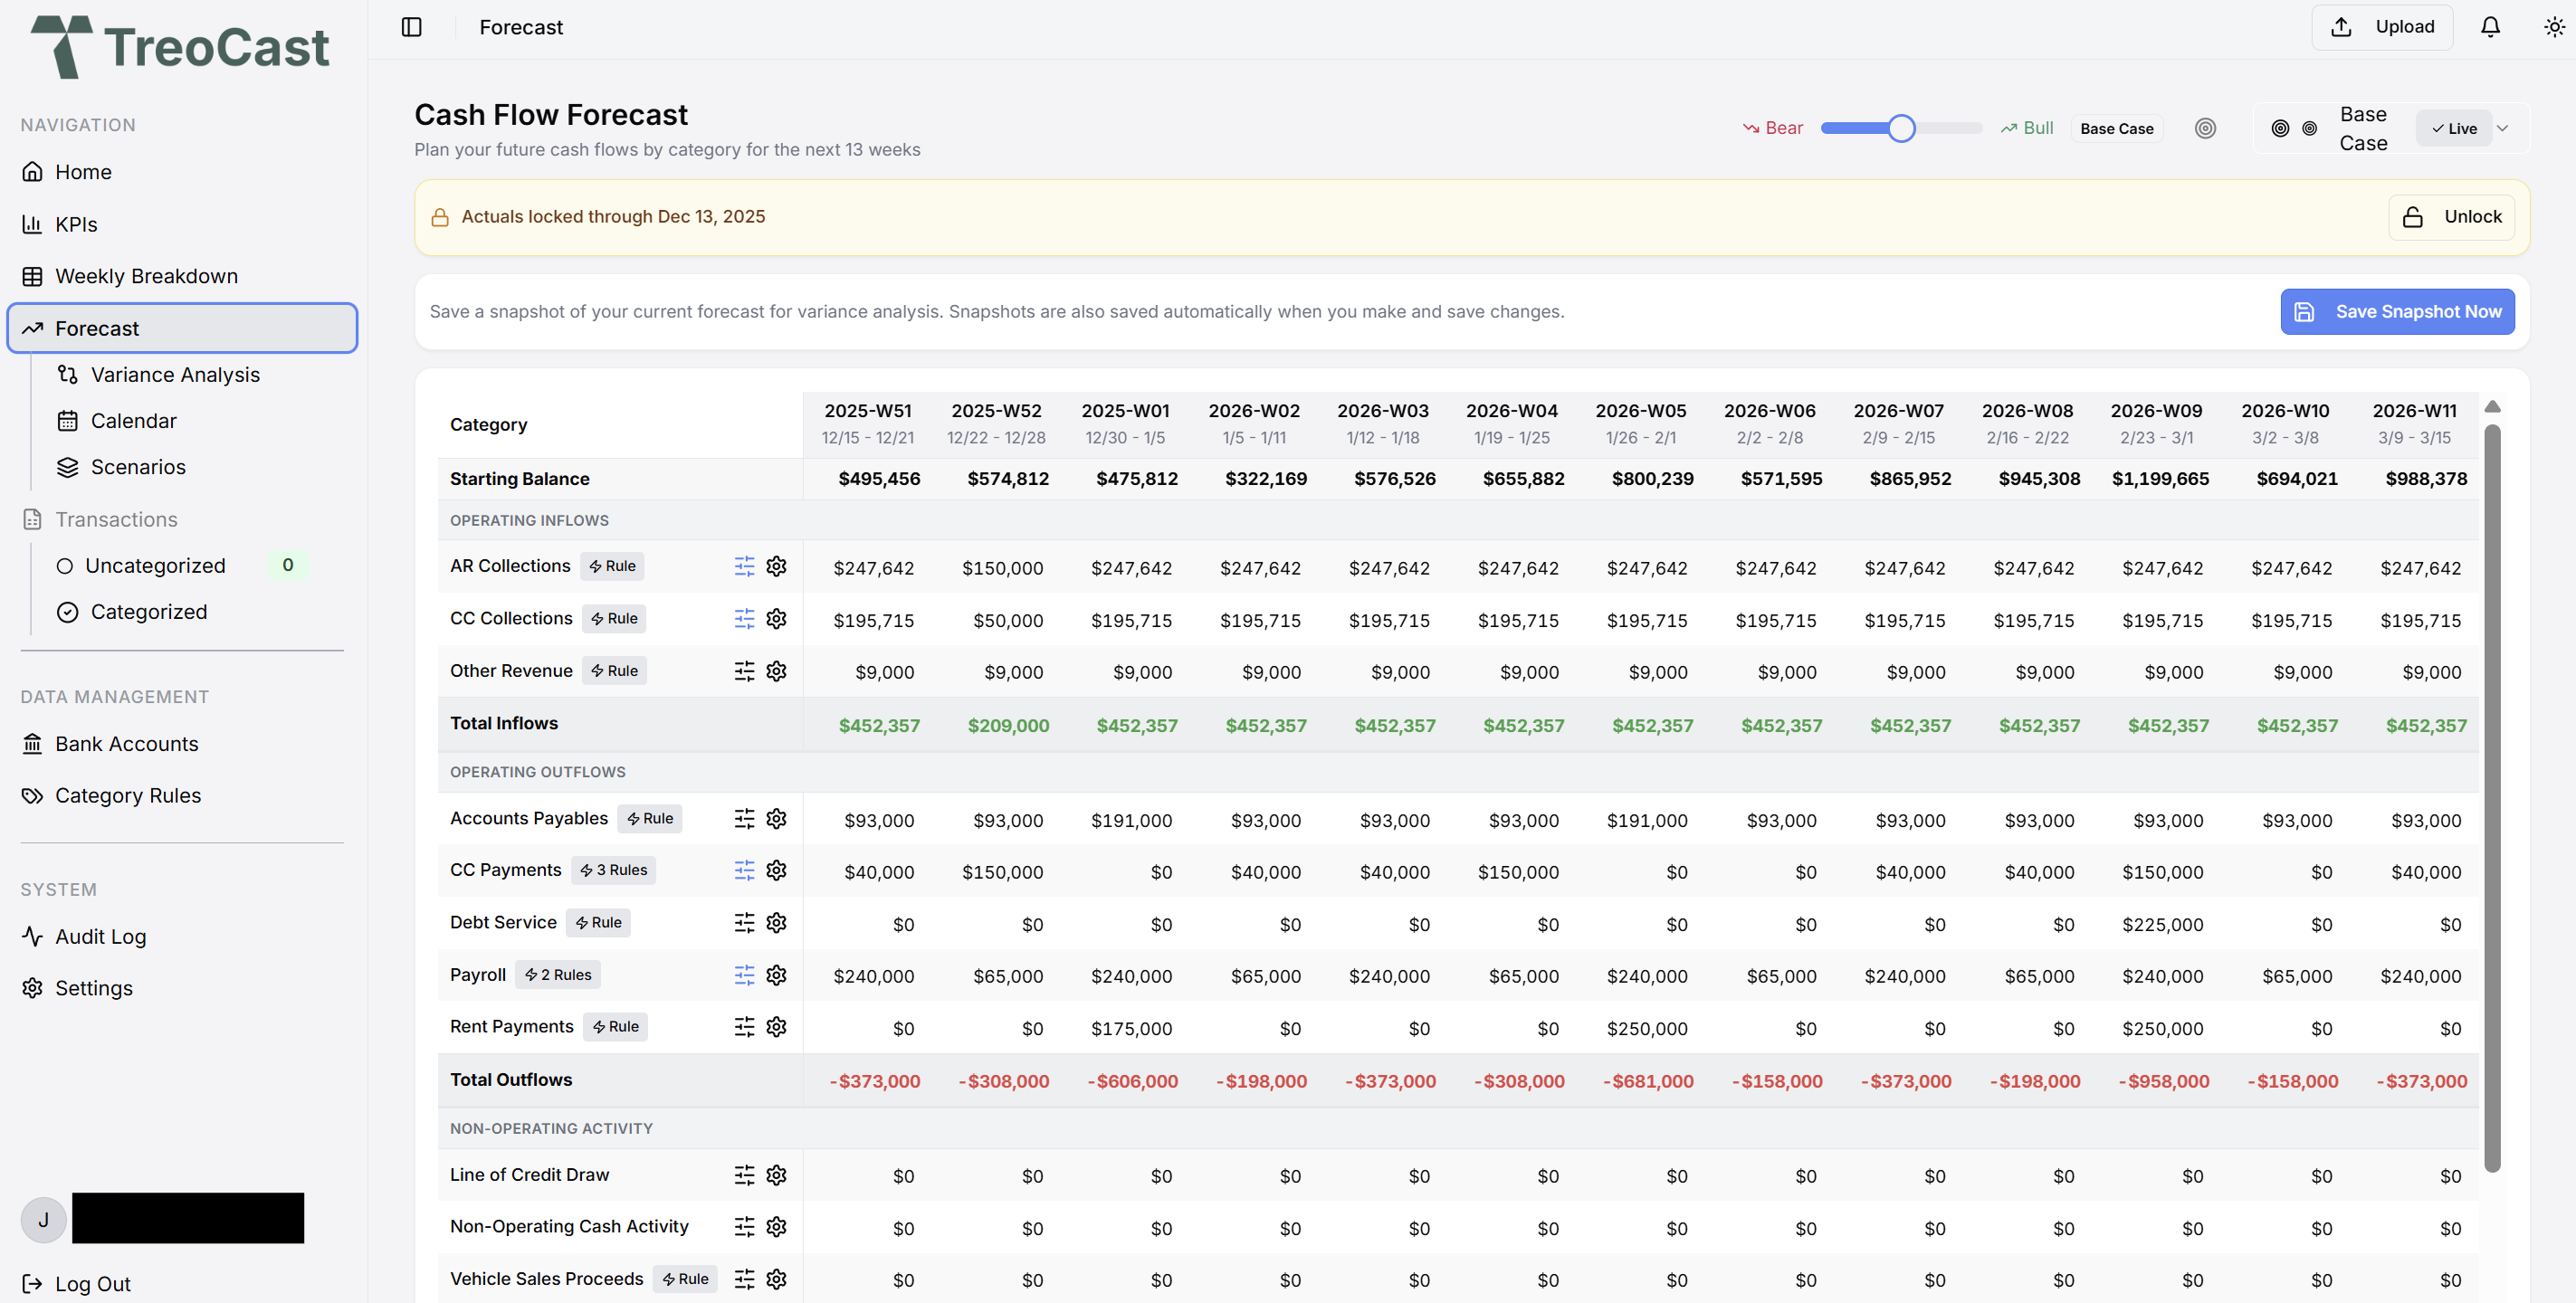Open the Line of Credit Draw adjustment sliders icon
Screen dimensions: 2576x1303
point(743,1175)
